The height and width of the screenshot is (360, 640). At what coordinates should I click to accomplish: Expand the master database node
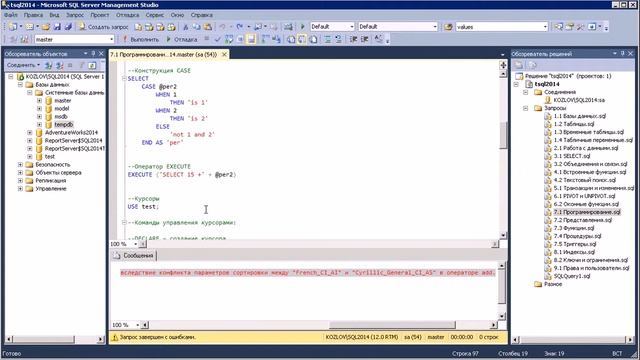[x=39, y=100]
